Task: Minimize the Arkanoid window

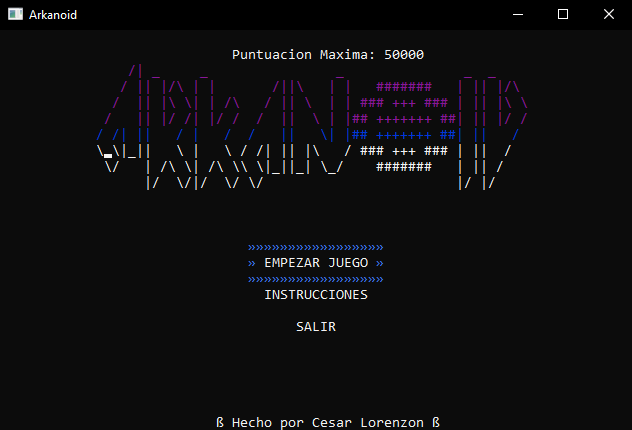Action: [518, 15]
